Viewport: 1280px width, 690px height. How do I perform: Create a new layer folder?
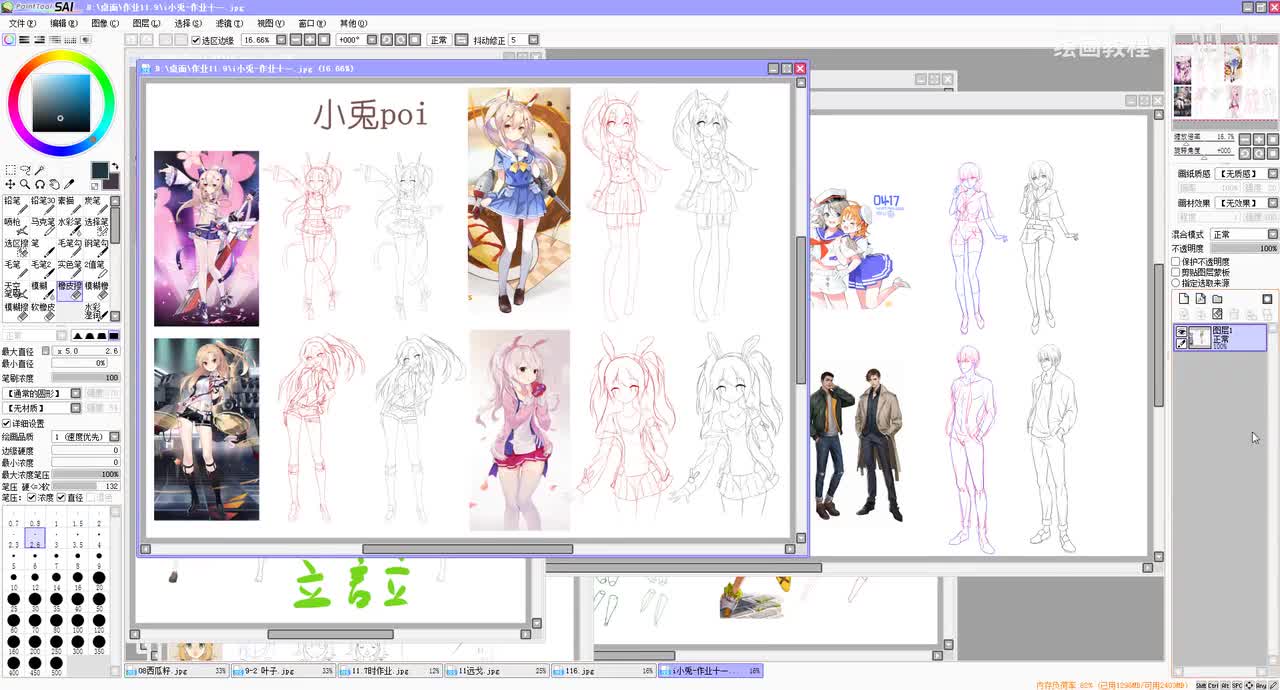[1216, 299]
